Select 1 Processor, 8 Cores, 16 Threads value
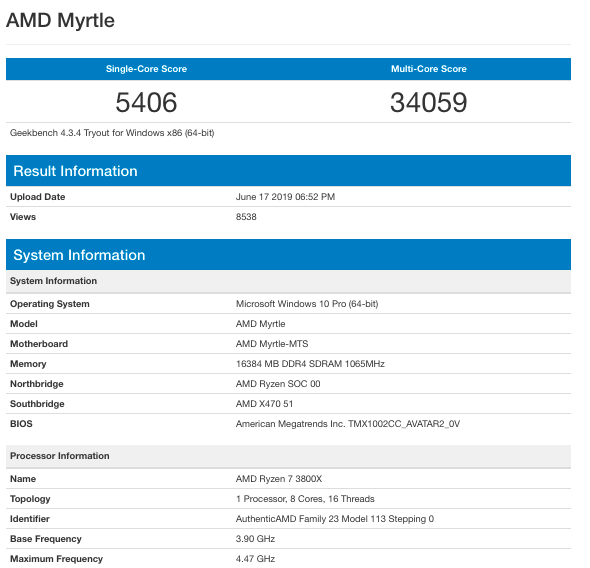Viewport: 590px width, 568px height. [305, 499]
